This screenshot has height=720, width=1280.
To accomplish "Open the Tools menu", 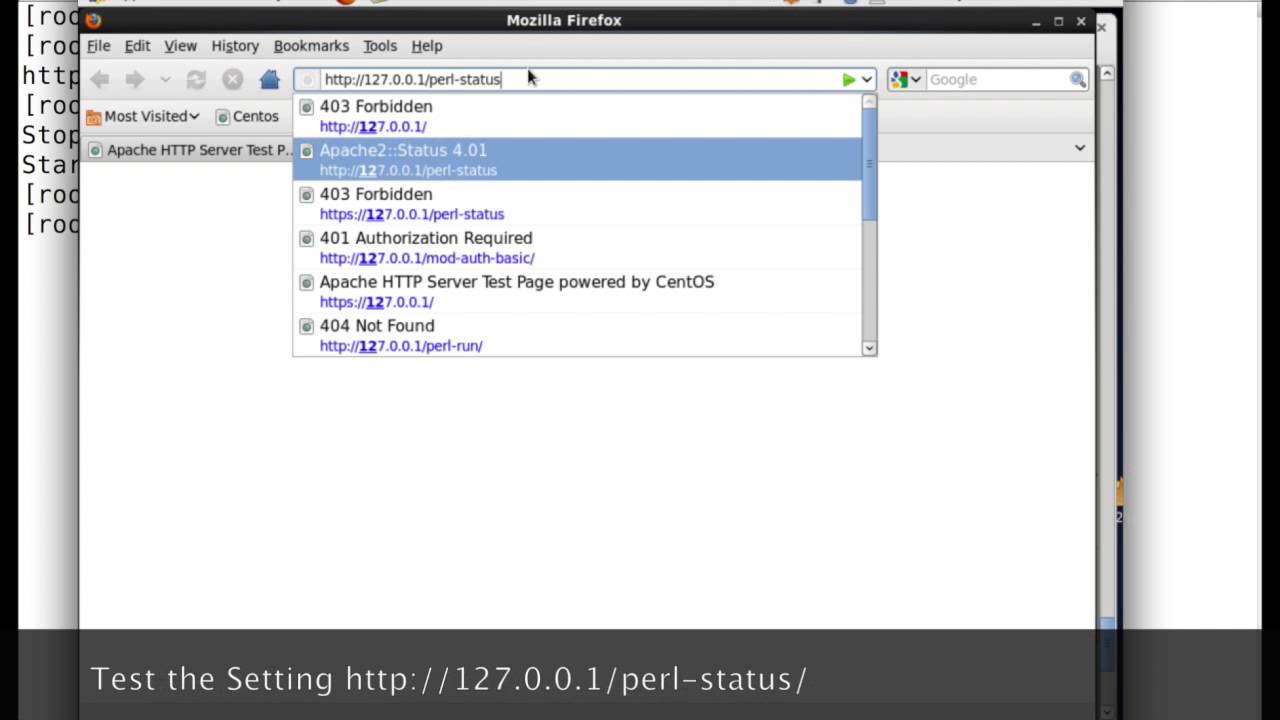I will [x=380, y=46].
